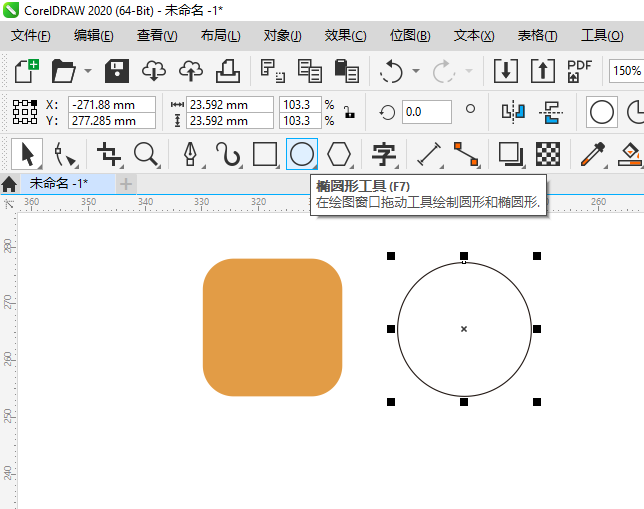
Task: Select the Ellipse tool
Action: coord(302,154)
